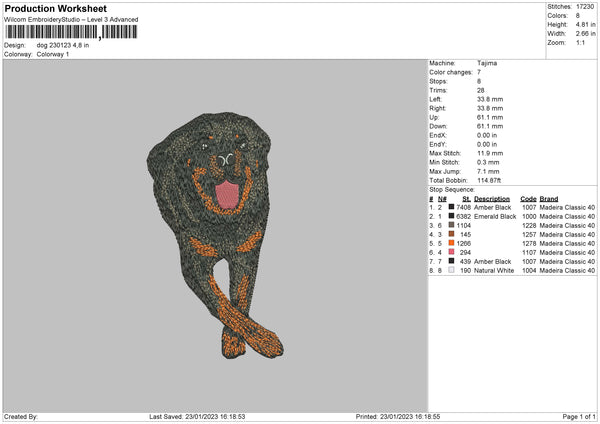Click the Natural White color swatch
This screenshot has width=600, height=424.
pyautogui.click(x=452, y=270)
